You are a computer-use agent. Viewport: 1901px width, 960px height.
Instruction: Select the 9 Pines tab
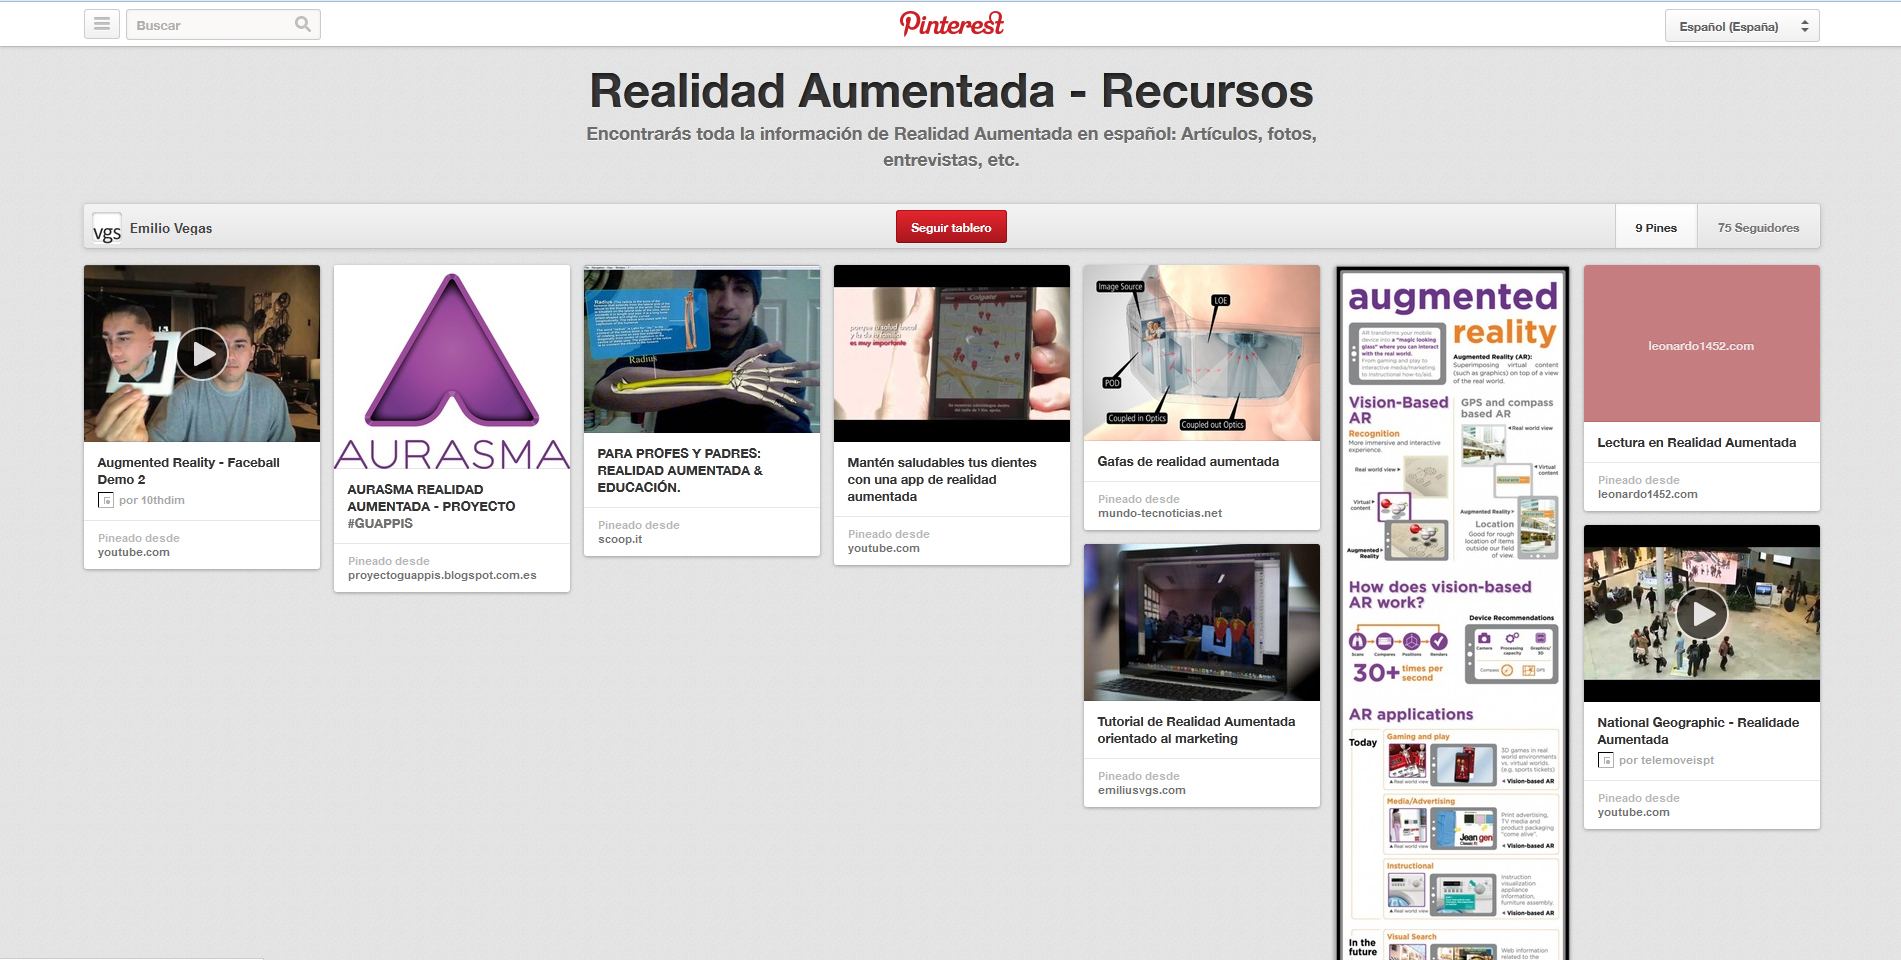pos(1656,228)
